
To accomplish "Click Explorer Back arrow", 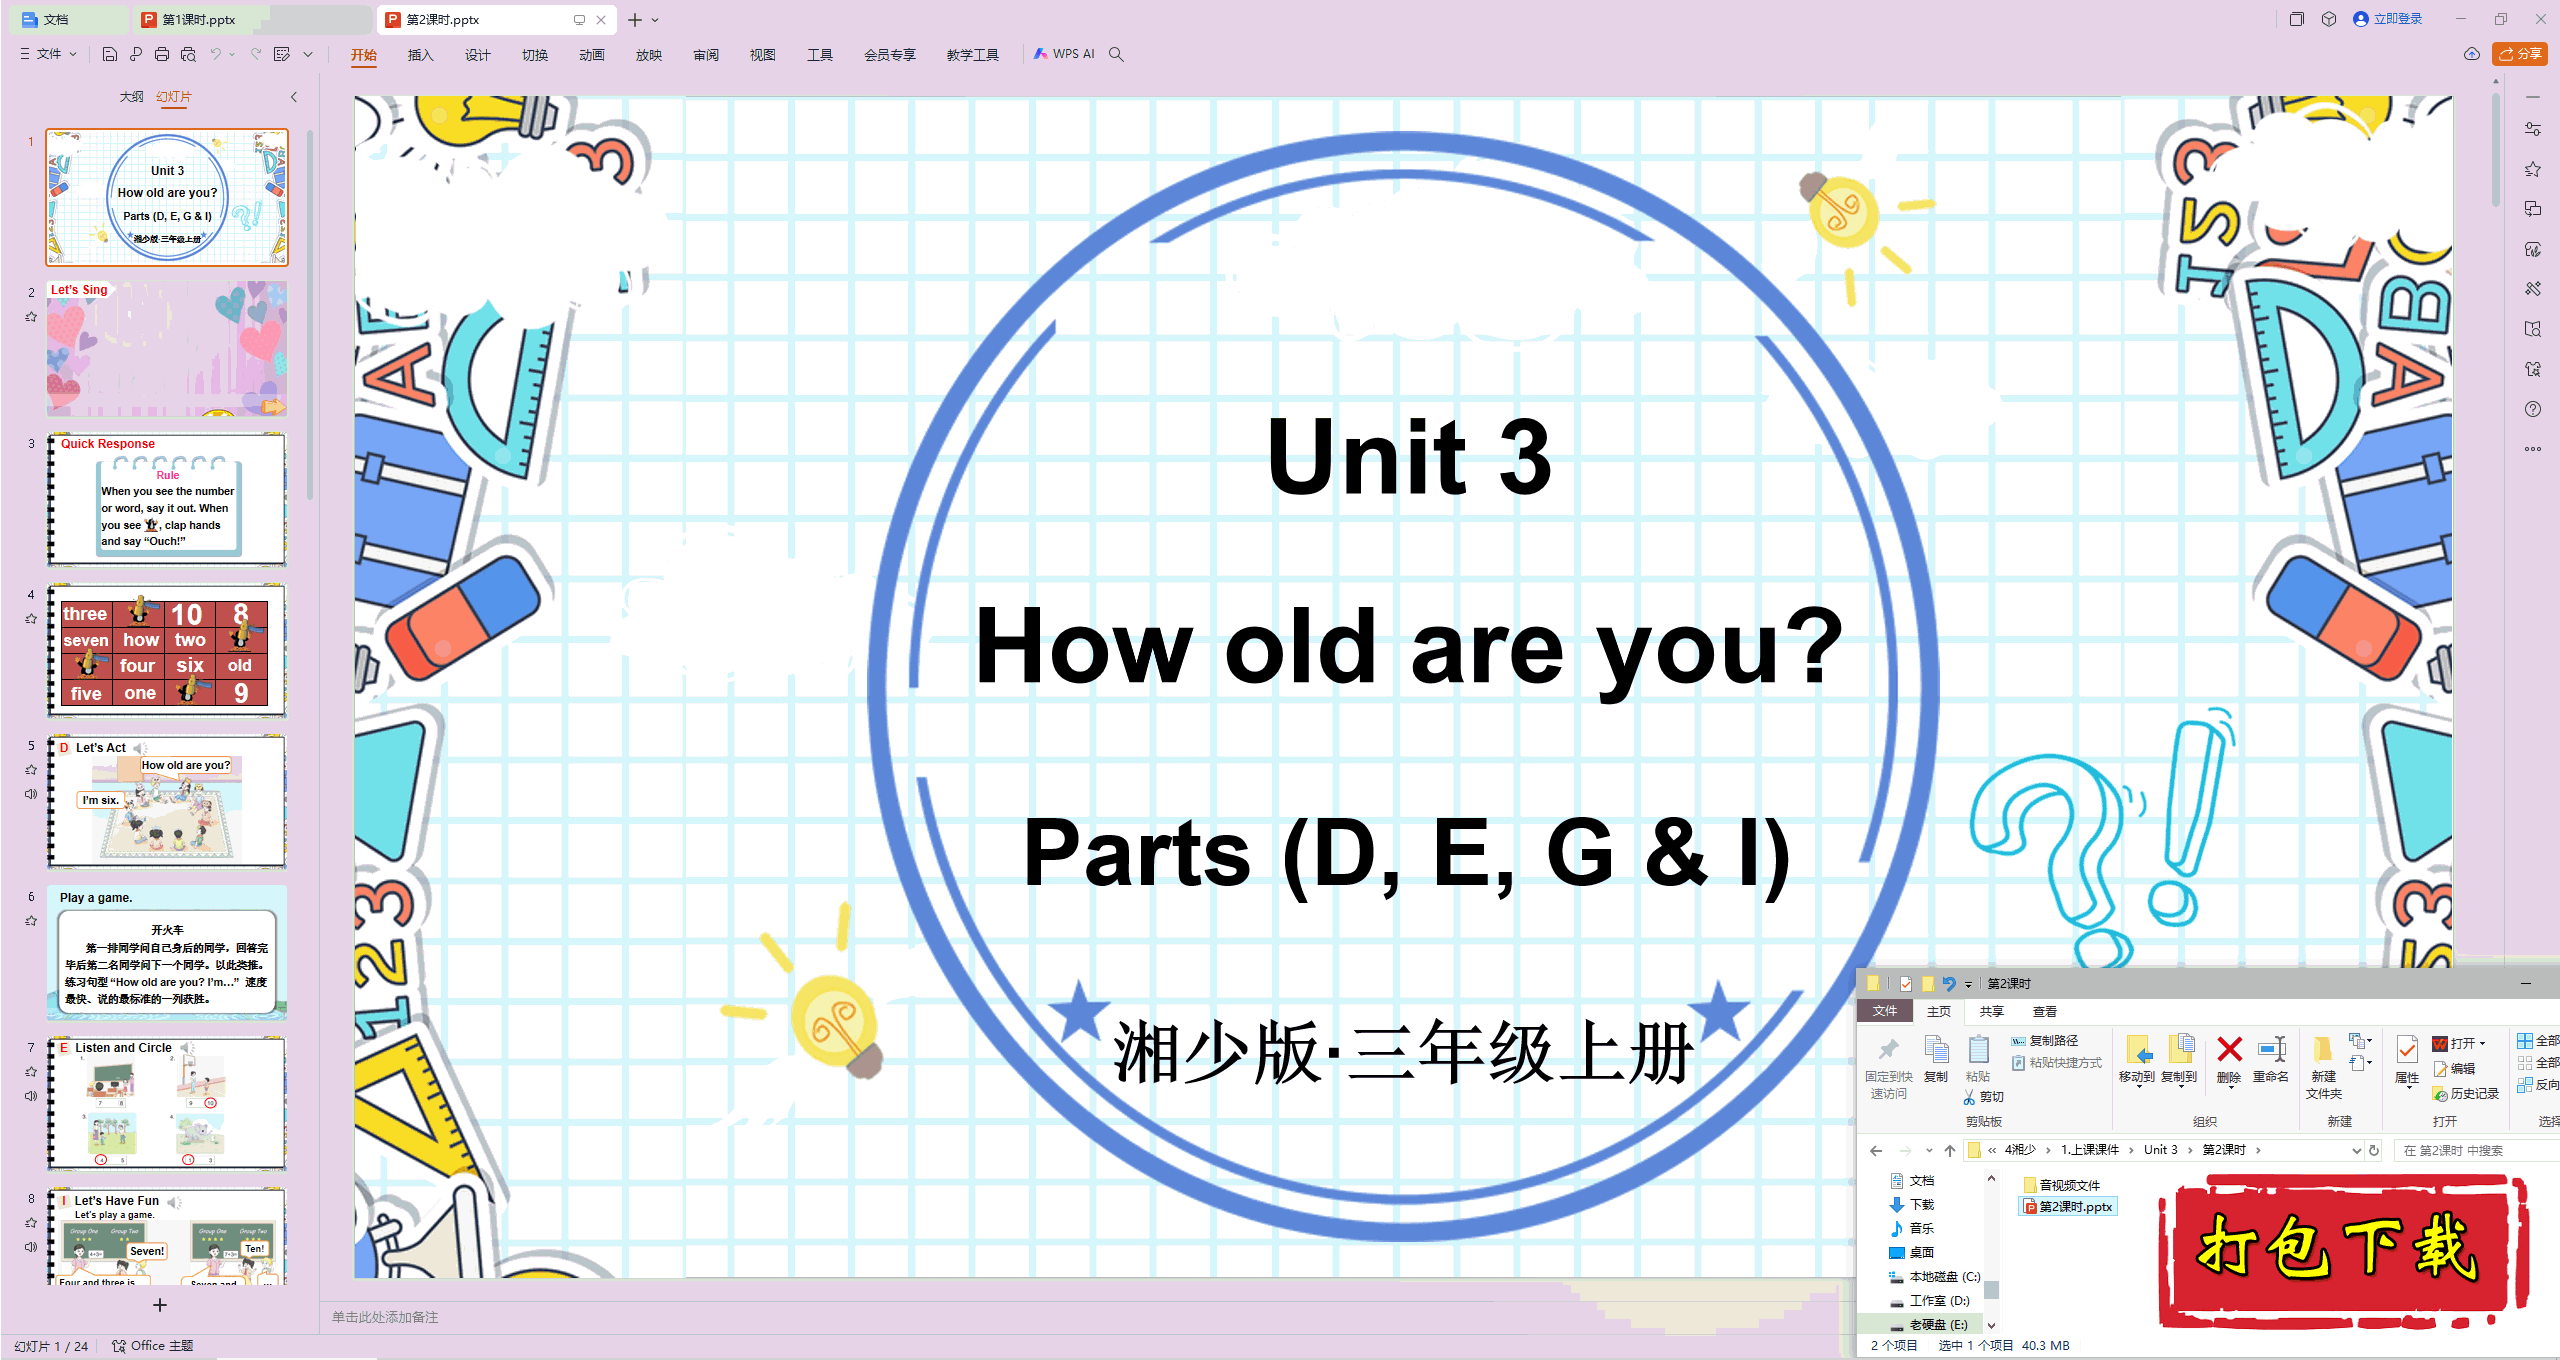I will 1876,1150.
